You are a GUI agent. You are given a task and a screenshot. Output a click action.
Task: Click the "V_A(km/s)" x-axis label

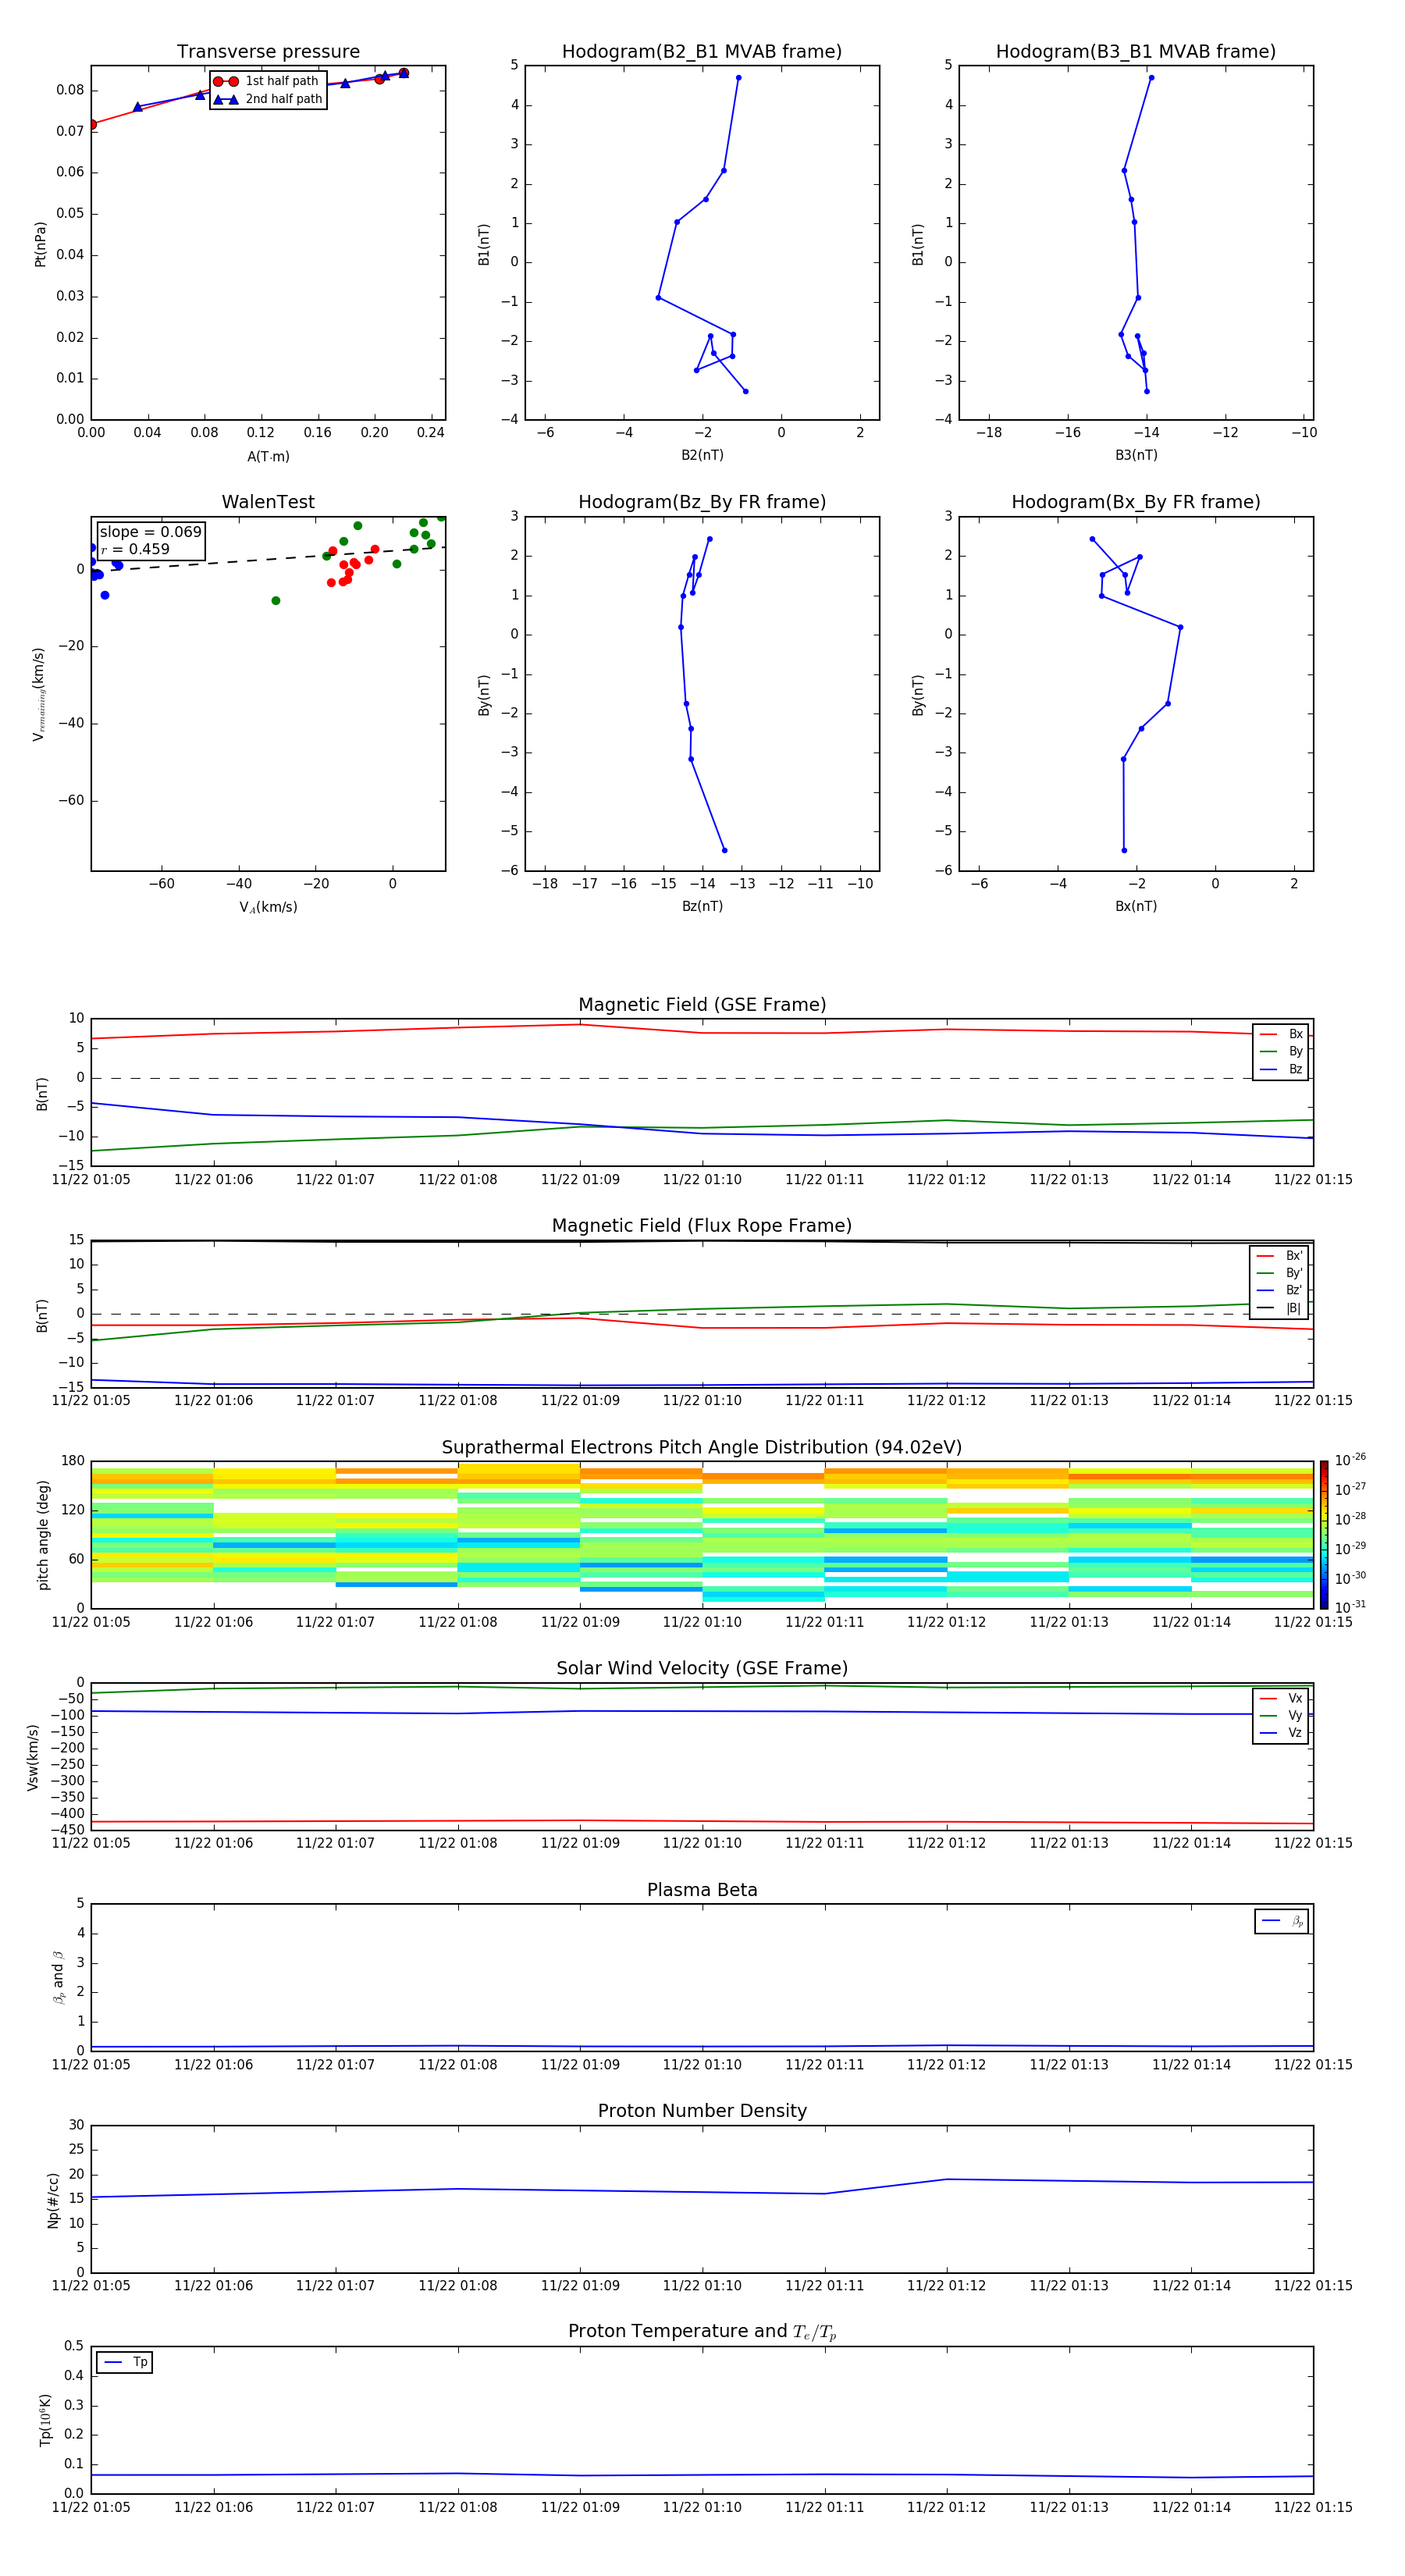click(268, 907)
